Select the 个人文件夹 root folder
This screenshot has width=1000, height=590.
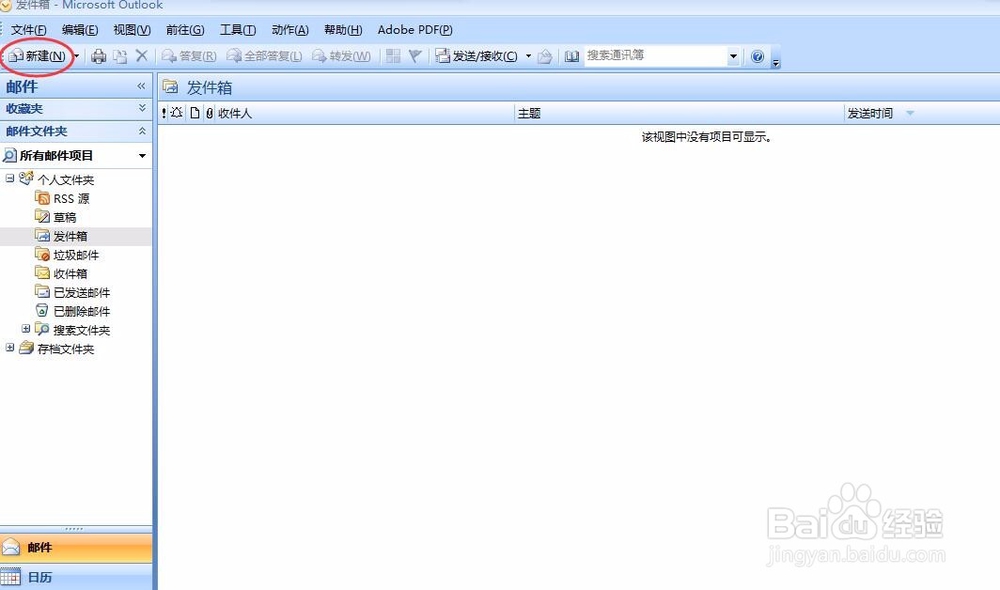tap(66, 180)
